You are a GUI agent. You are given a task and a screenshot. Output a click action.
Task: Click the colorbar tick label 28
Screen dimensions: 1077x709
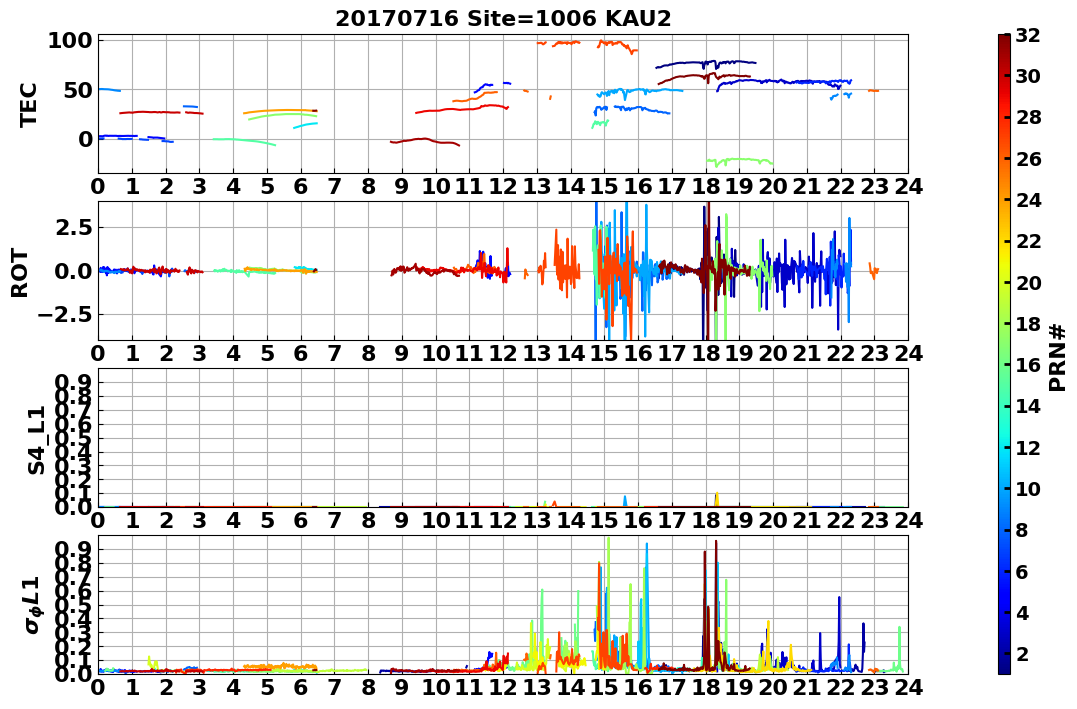[x=1028, y=117]
